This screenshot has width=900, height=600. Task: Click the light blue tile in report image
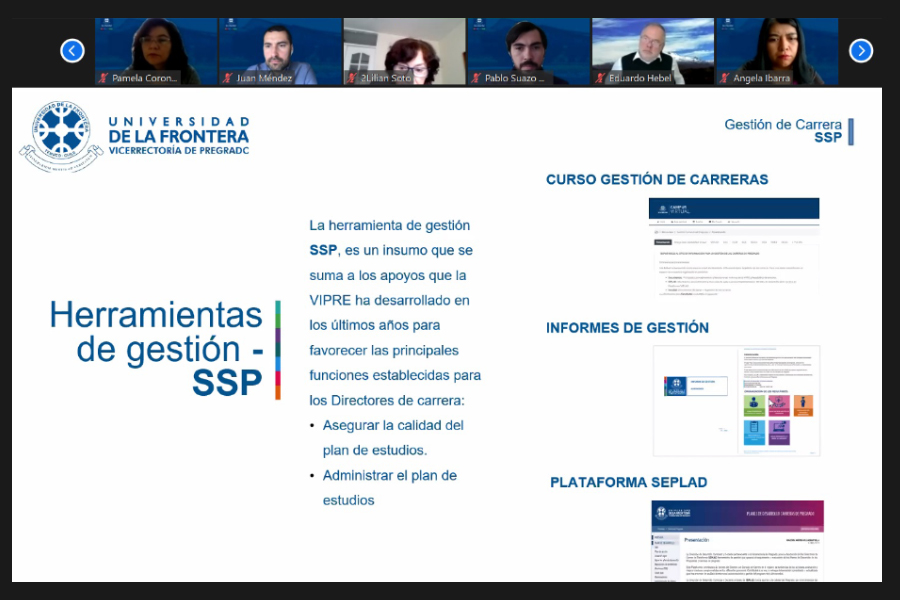(754, 432)
